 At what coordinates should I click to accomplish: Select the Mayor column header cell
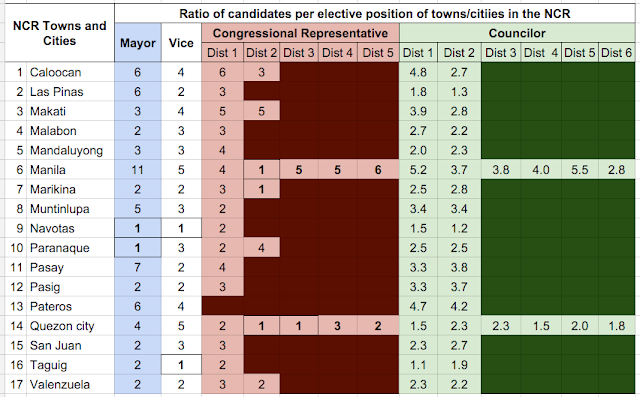click(138, 43)
